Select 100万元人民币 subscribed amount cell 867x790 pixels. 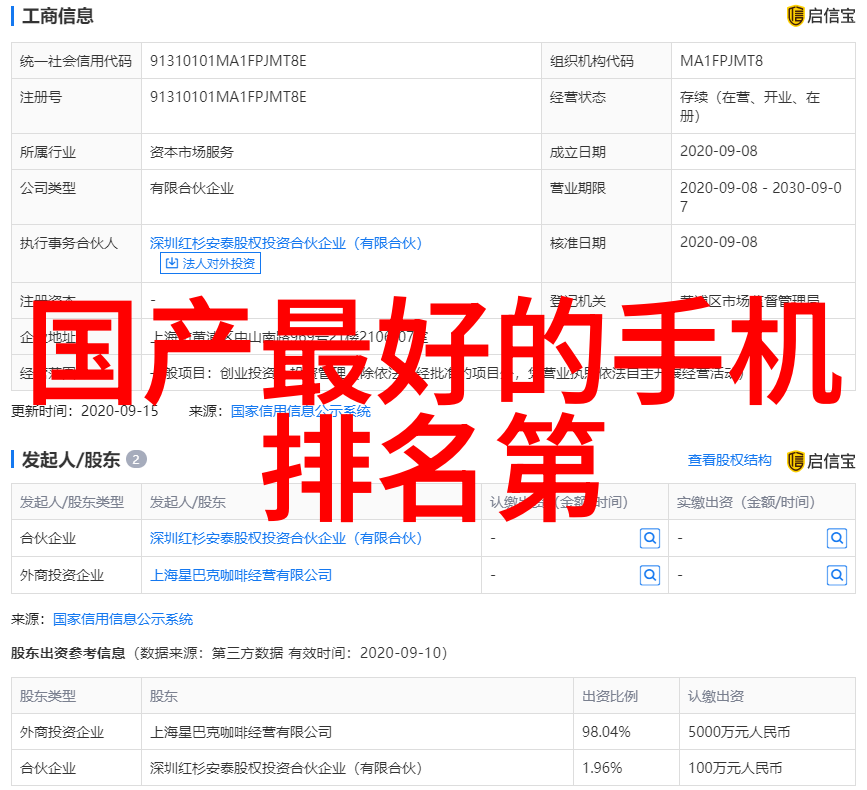tap(735, 768)
